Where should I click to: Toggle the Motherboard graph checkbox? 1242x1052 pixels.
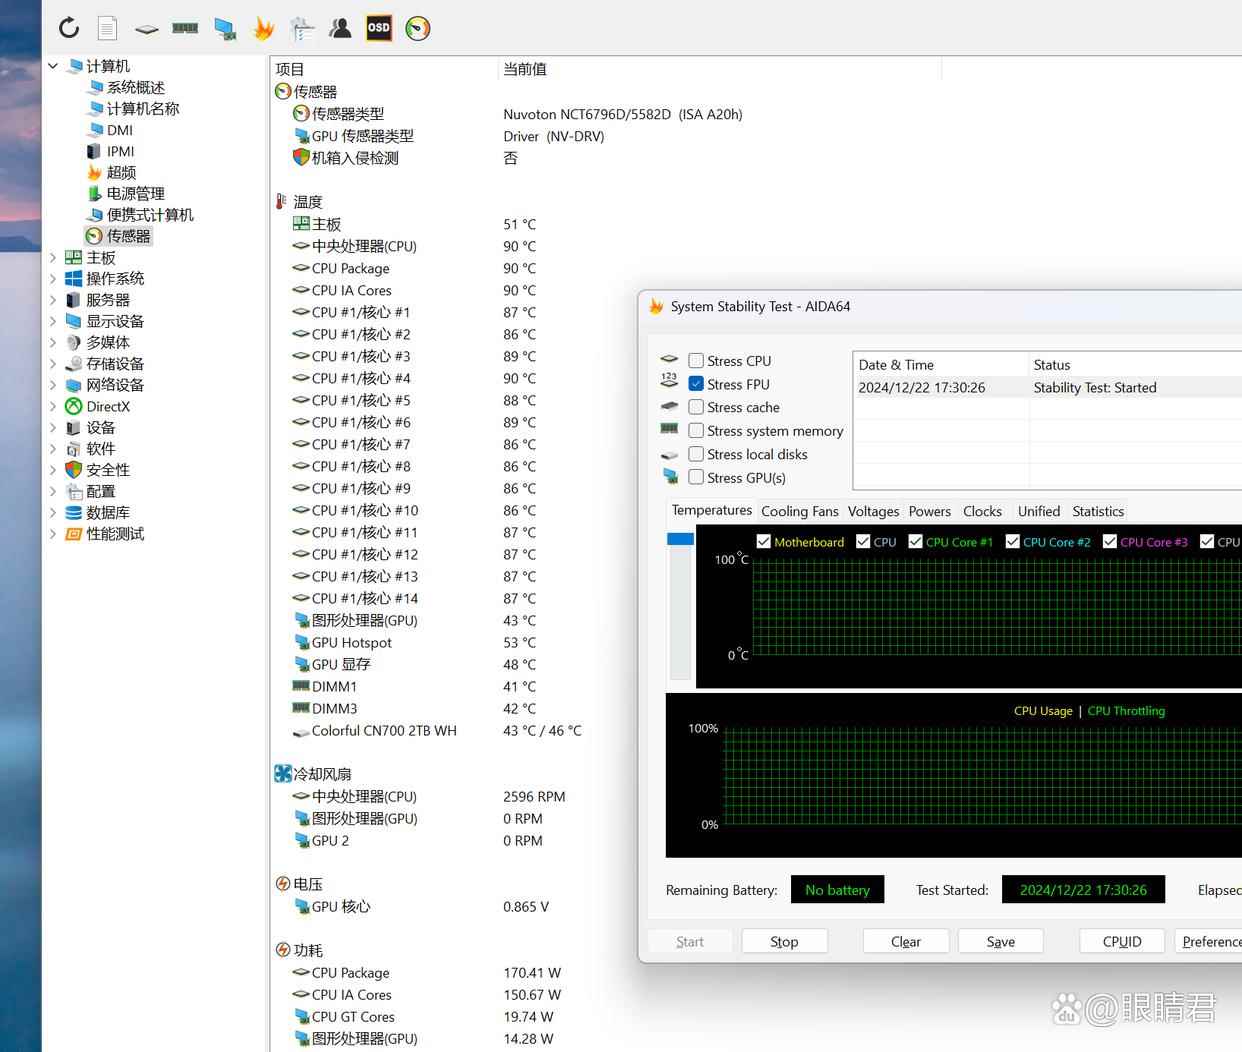(x=764, y=542)
